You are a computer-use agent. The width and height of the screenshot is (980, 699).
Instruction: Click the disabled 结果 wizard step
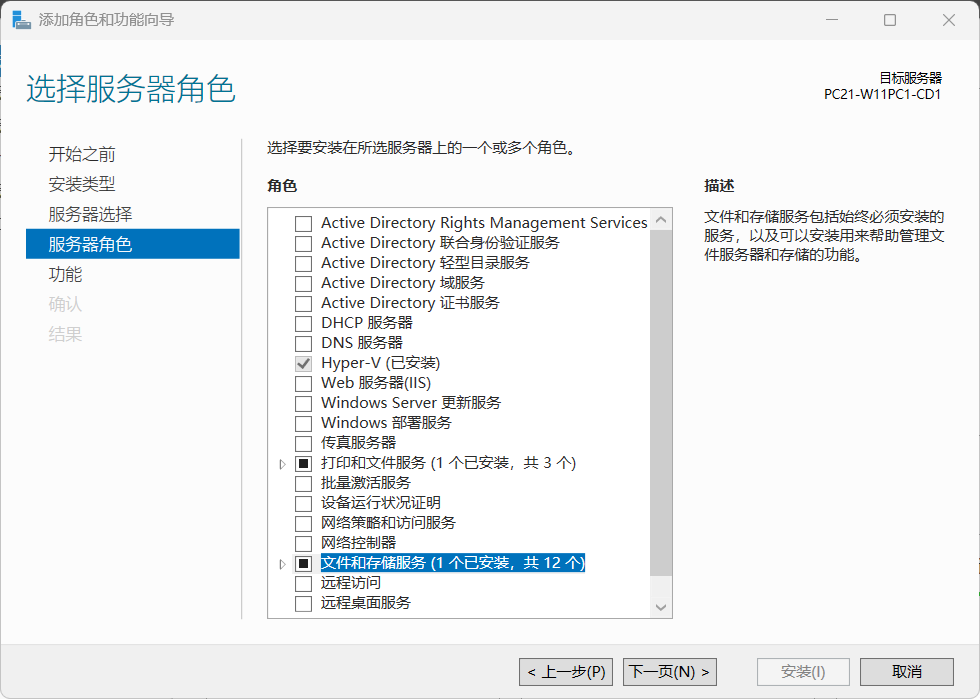click(65, 334)
